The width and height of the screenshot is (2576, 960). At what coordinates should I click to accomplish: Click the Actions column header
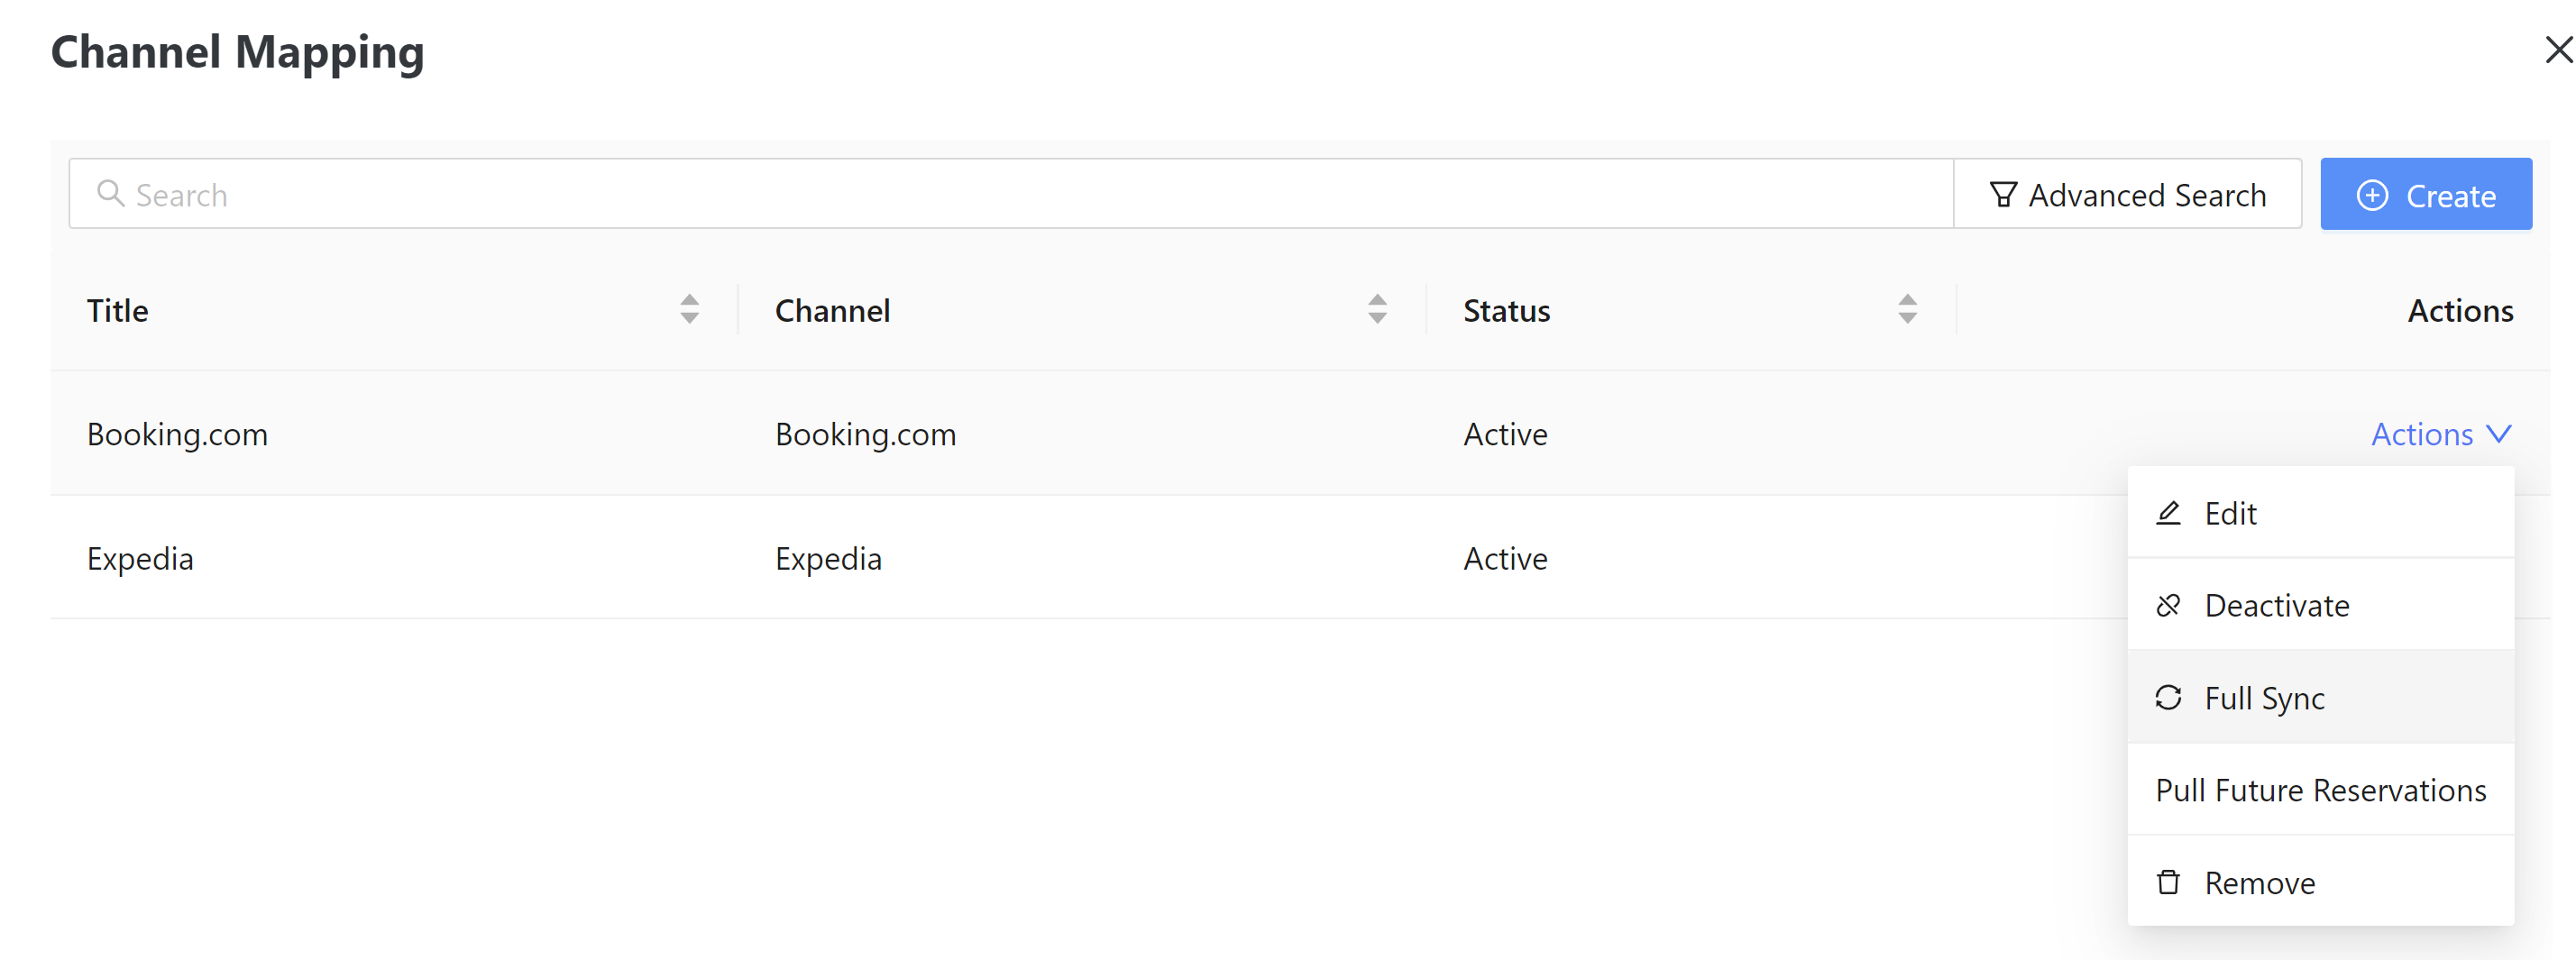(2460, 310)
